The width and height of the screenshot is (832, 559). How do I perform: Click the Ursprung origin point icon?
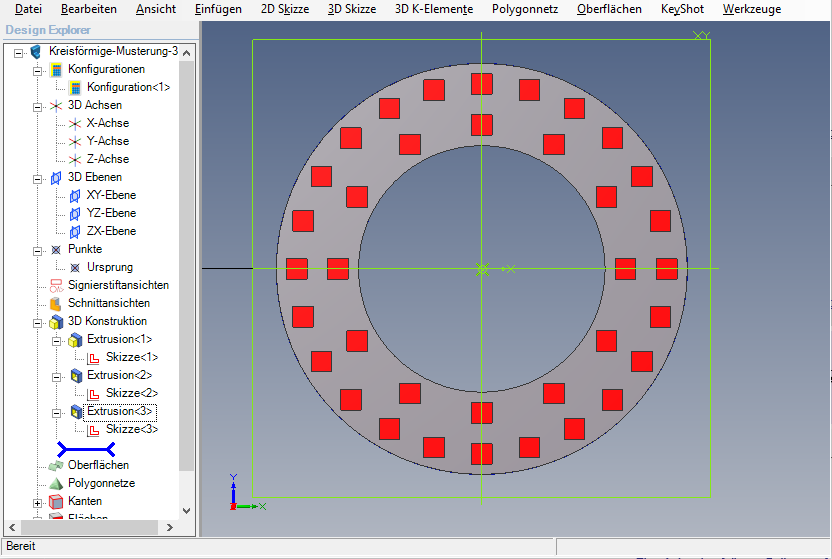point(75,268)
